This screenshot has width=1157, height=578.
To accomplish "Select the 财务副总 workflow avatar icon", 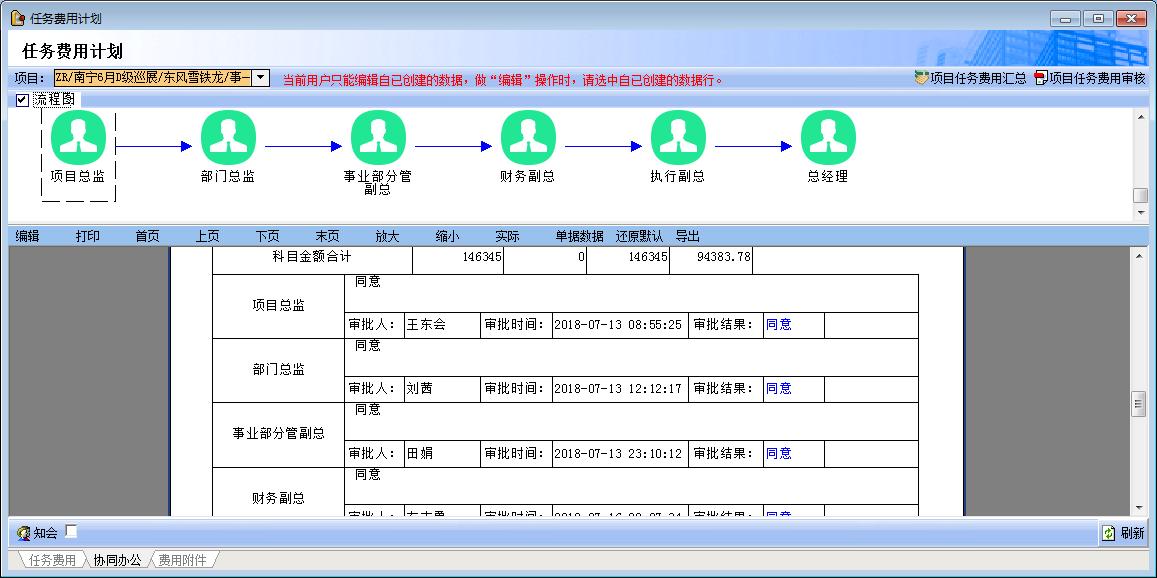I will (x=528, y=138).
